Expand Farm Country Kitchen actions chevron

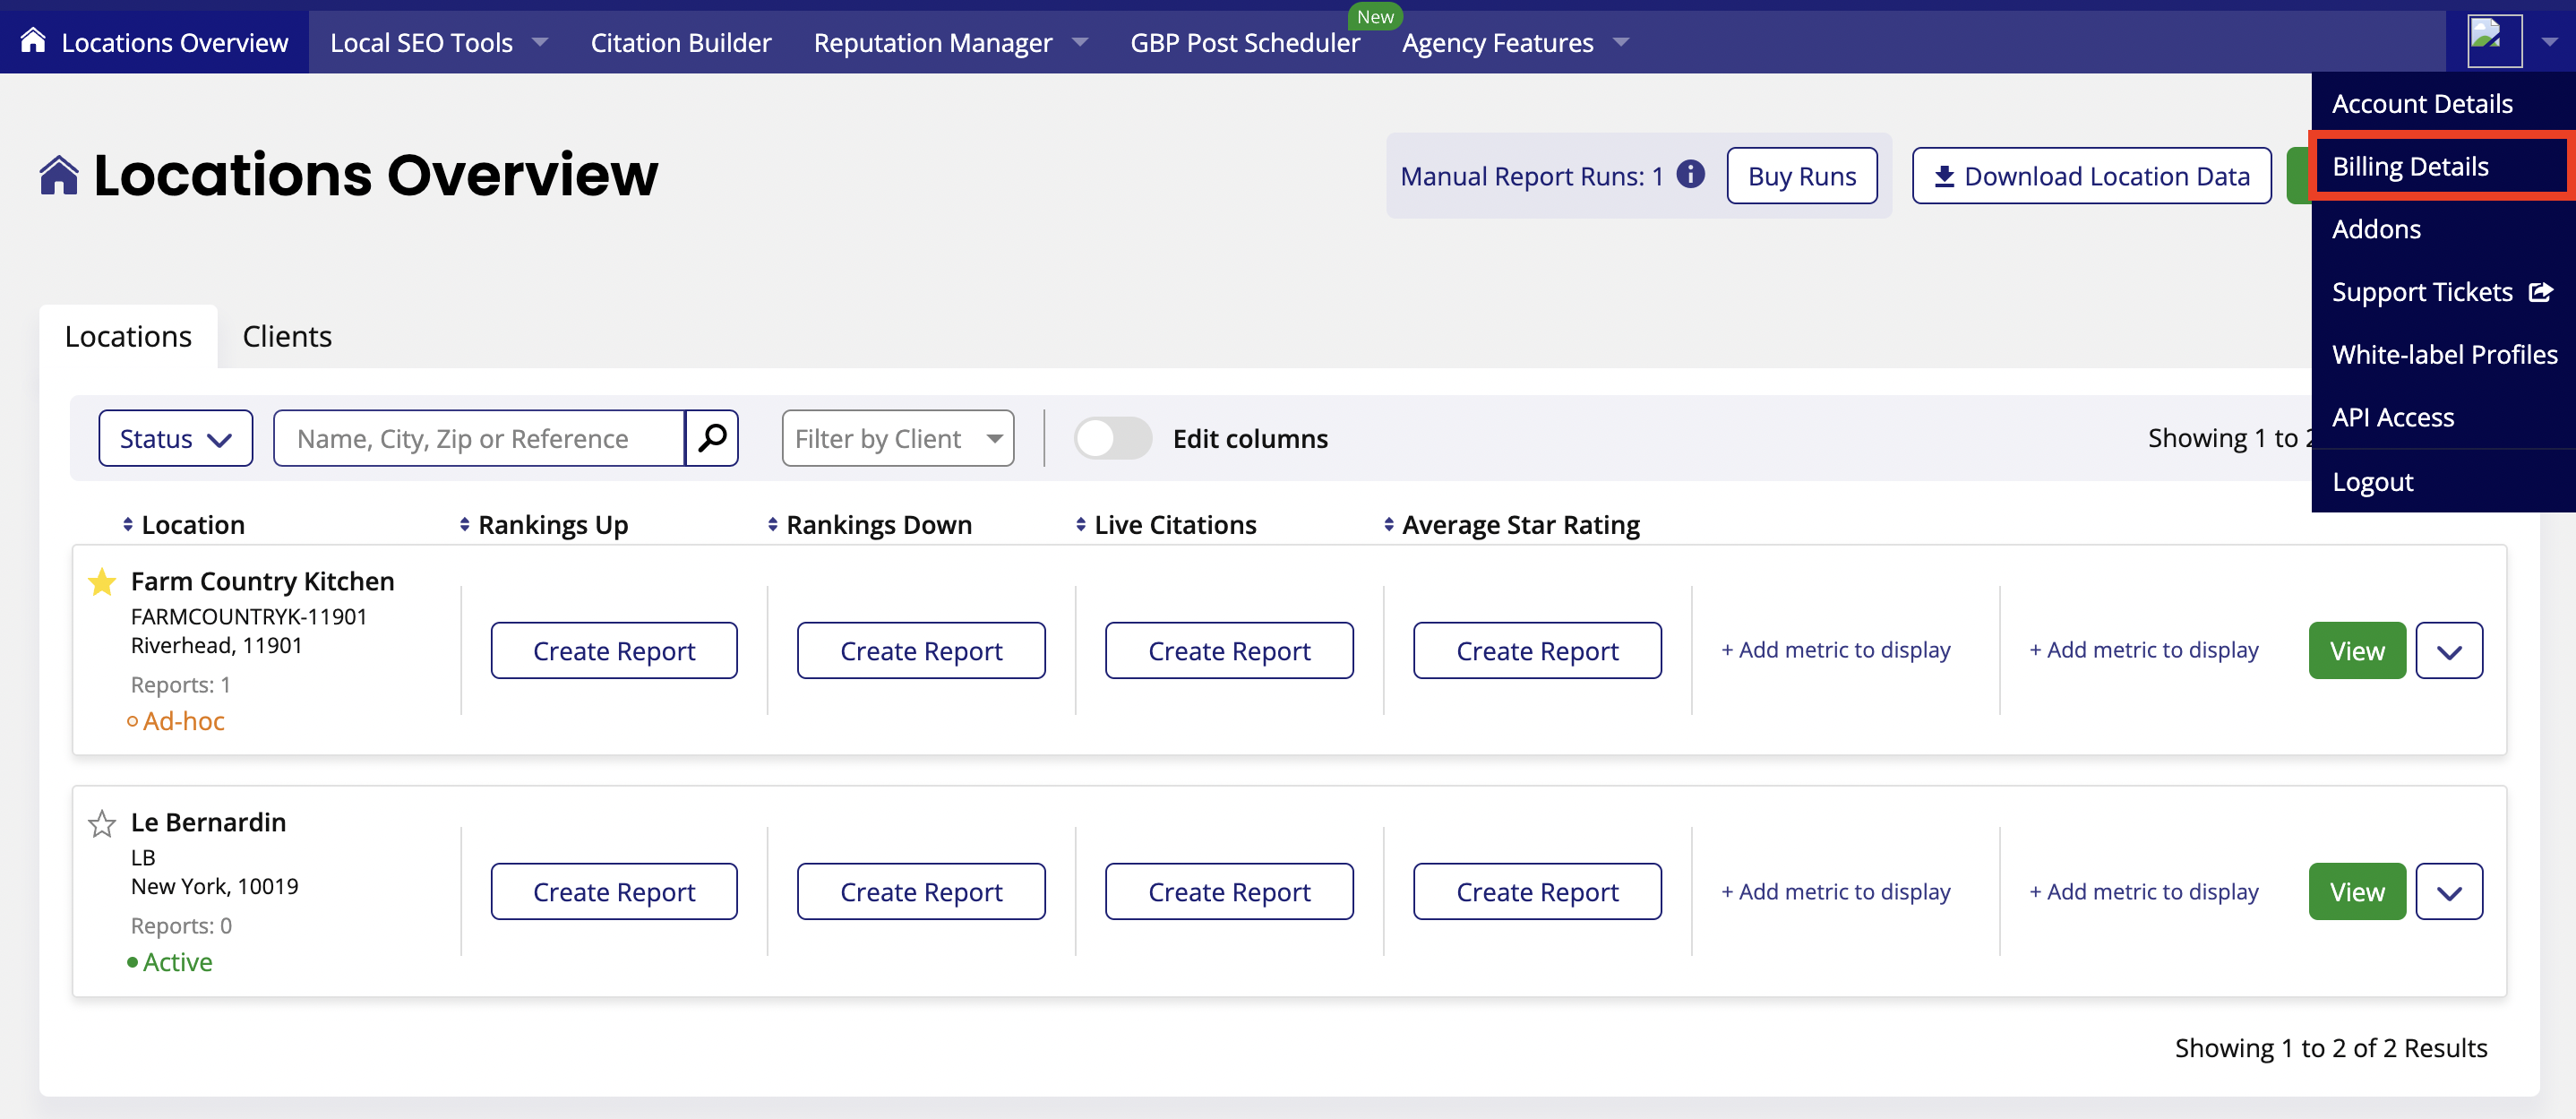[x=2449, y=651]
